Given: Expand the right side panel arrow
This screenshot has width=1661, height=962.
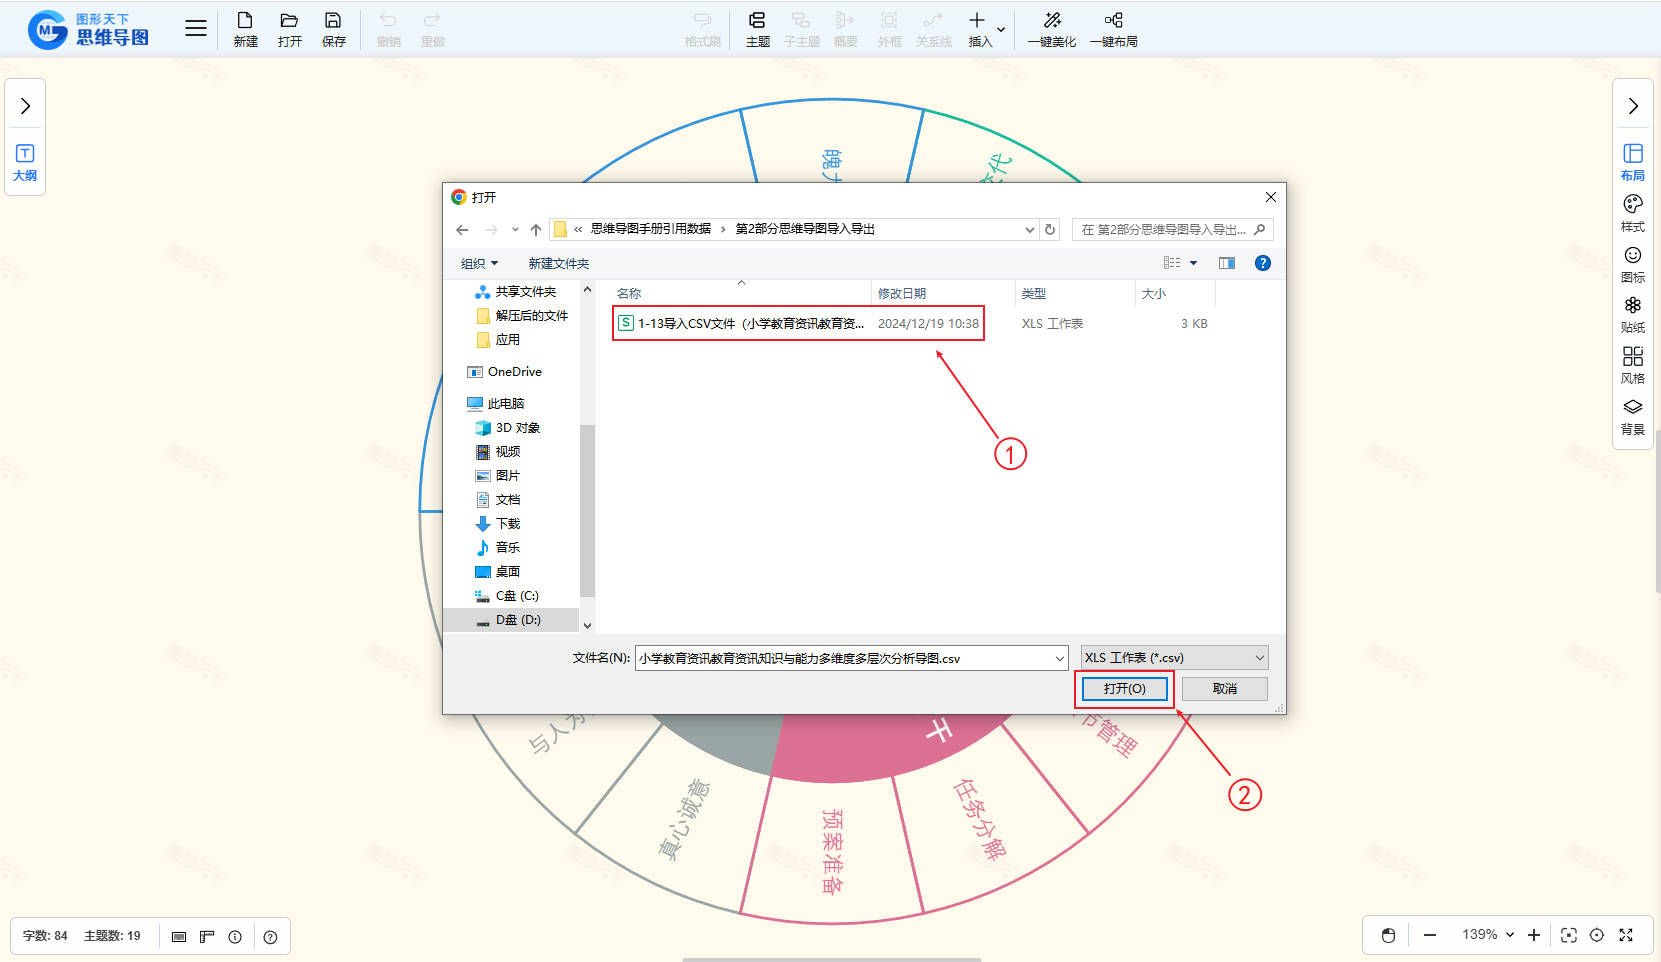Looking at the screenshot, I should click(1632, 106).
